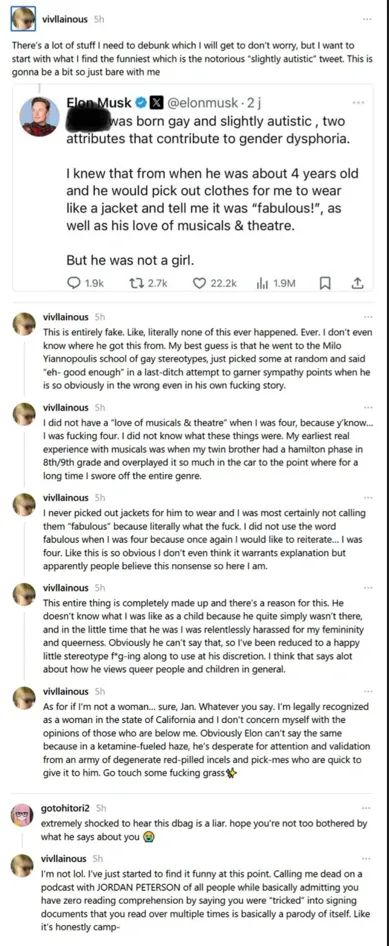Screen dimensions: 389x946
Task: Open more options on "This is entirely fake" post
Action: point(367,316)
